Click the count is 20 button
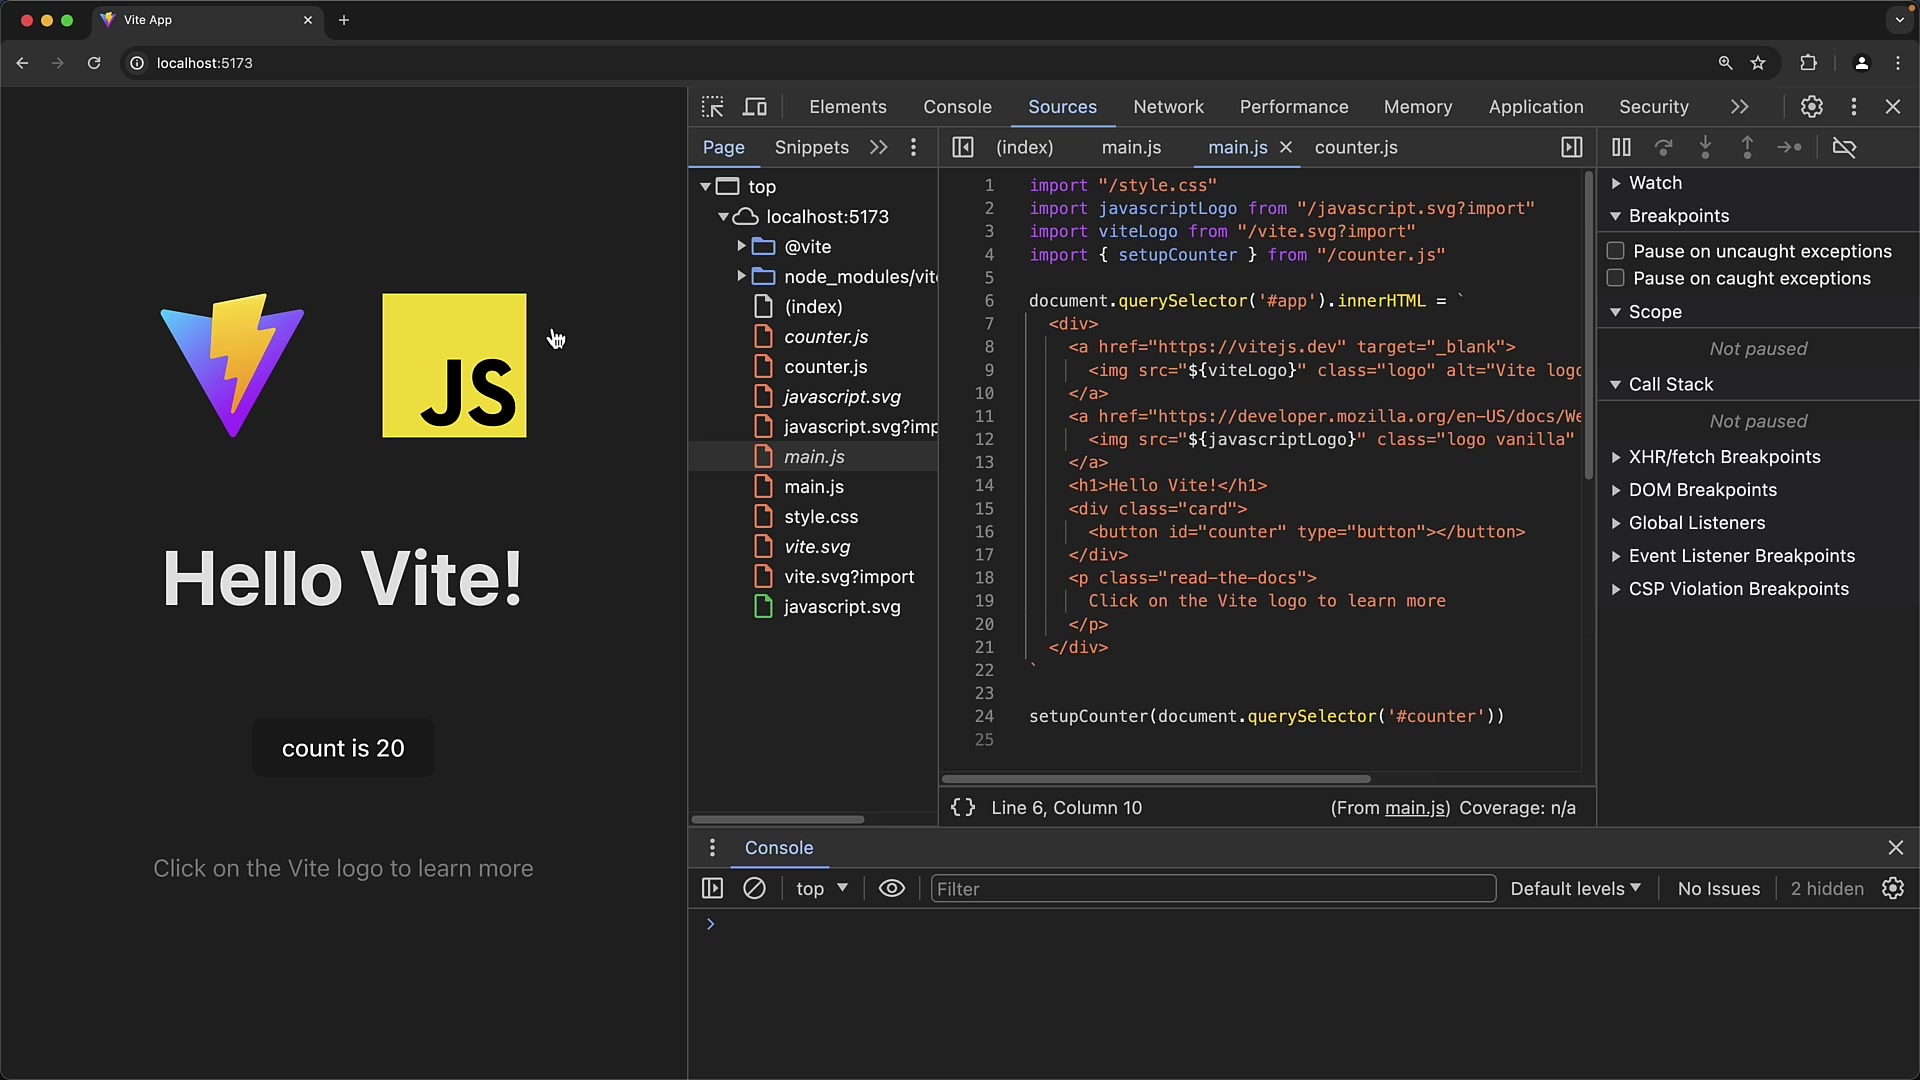The width and height of the screenshot is (1920, 1080). click(343, 748)
